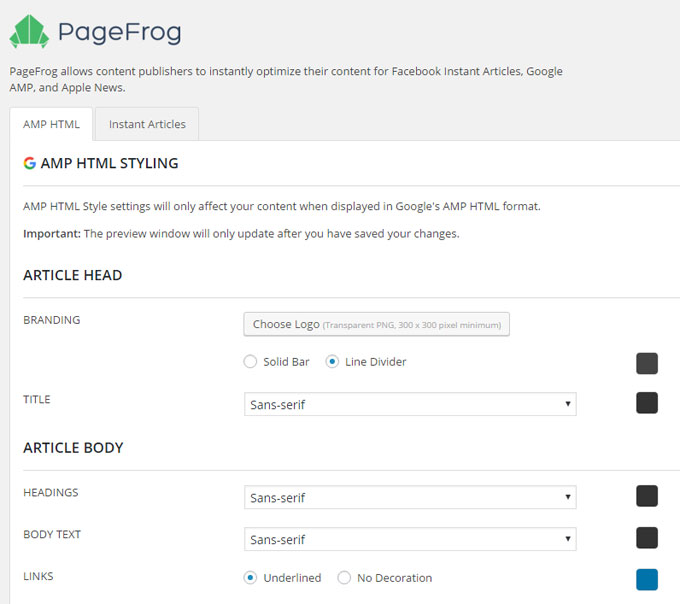
Task: Select the Line Divider radio option
Action: click(x=332, y=362)
